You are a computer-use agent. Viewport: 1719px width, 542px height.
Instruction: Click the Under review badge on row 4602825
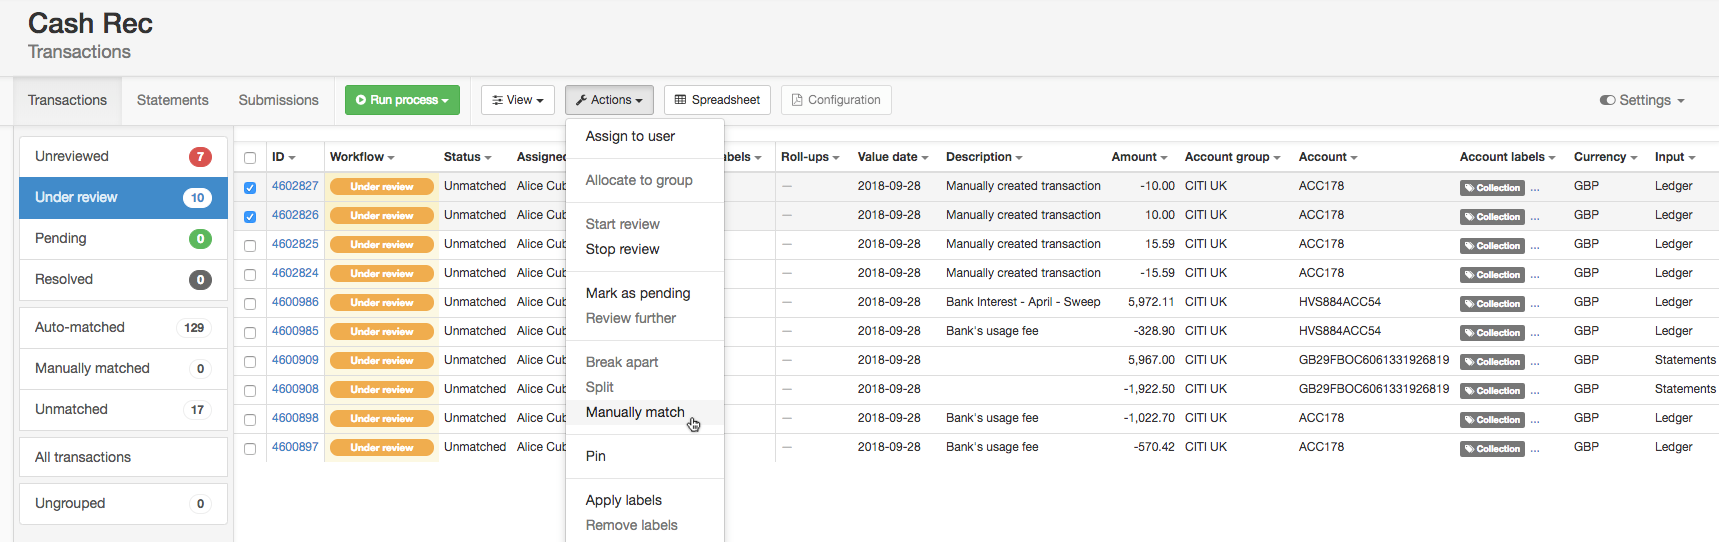382,244
